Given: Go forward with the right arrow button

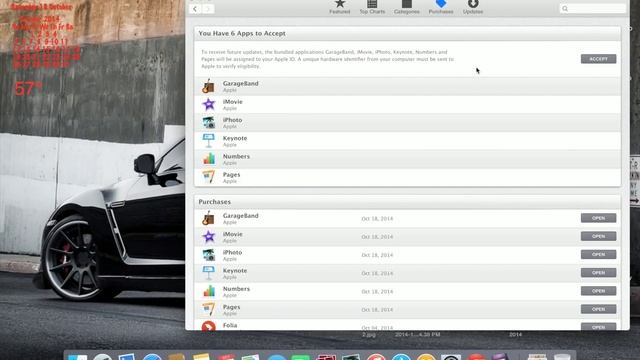Looking at the screenshot, I should click(208, 9).
